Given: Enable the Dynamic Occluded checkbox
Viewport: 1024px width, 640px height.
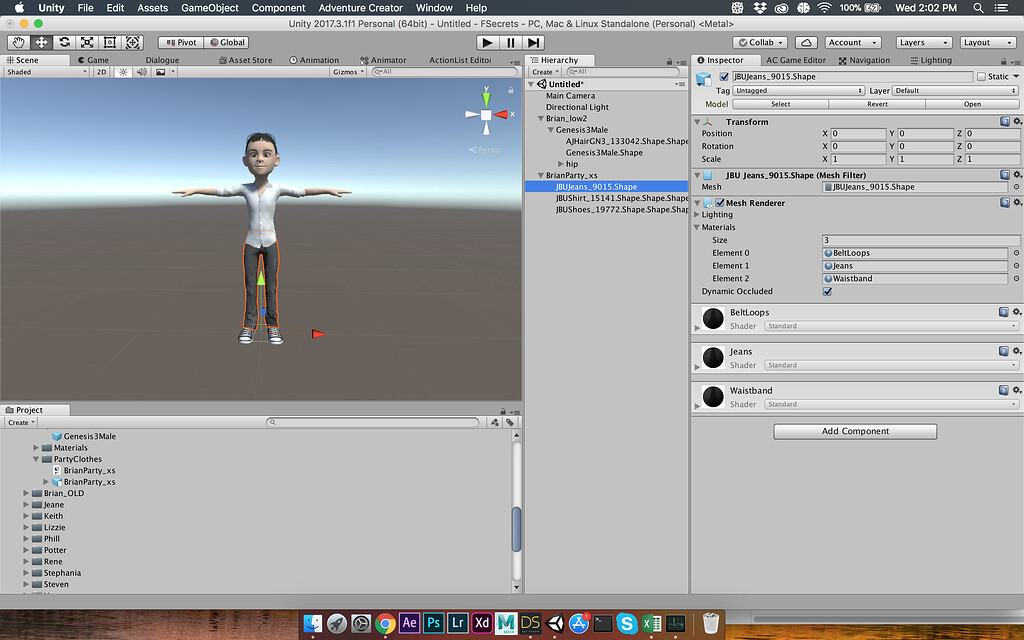Looking at the screenshot, I should click(x=827, y=291).
